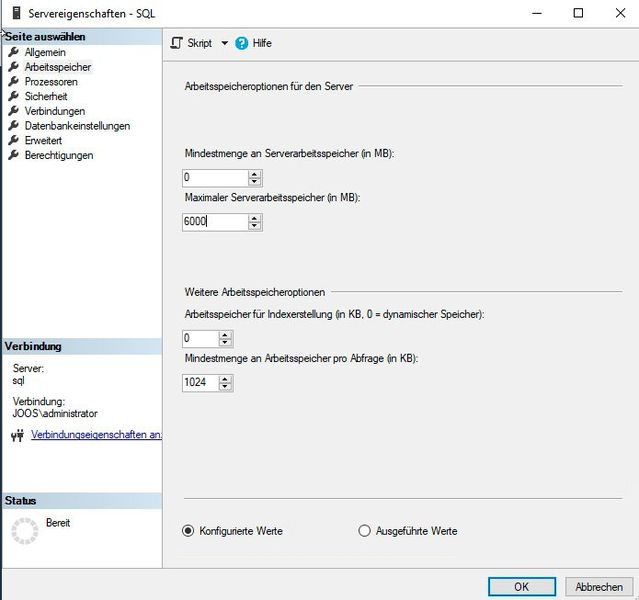Click the wrench icon beside Berechtigungen

[x=13, y=155]
